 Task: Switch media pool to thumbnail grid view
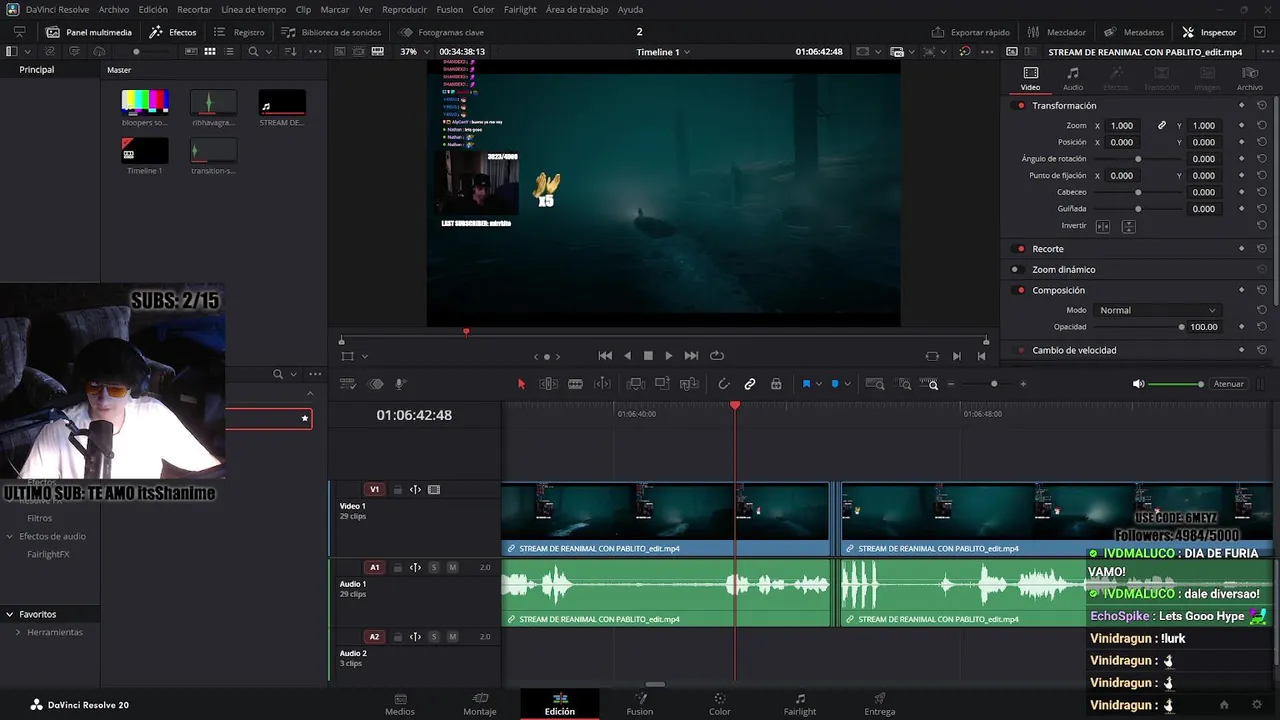click(x=210, y=51)
